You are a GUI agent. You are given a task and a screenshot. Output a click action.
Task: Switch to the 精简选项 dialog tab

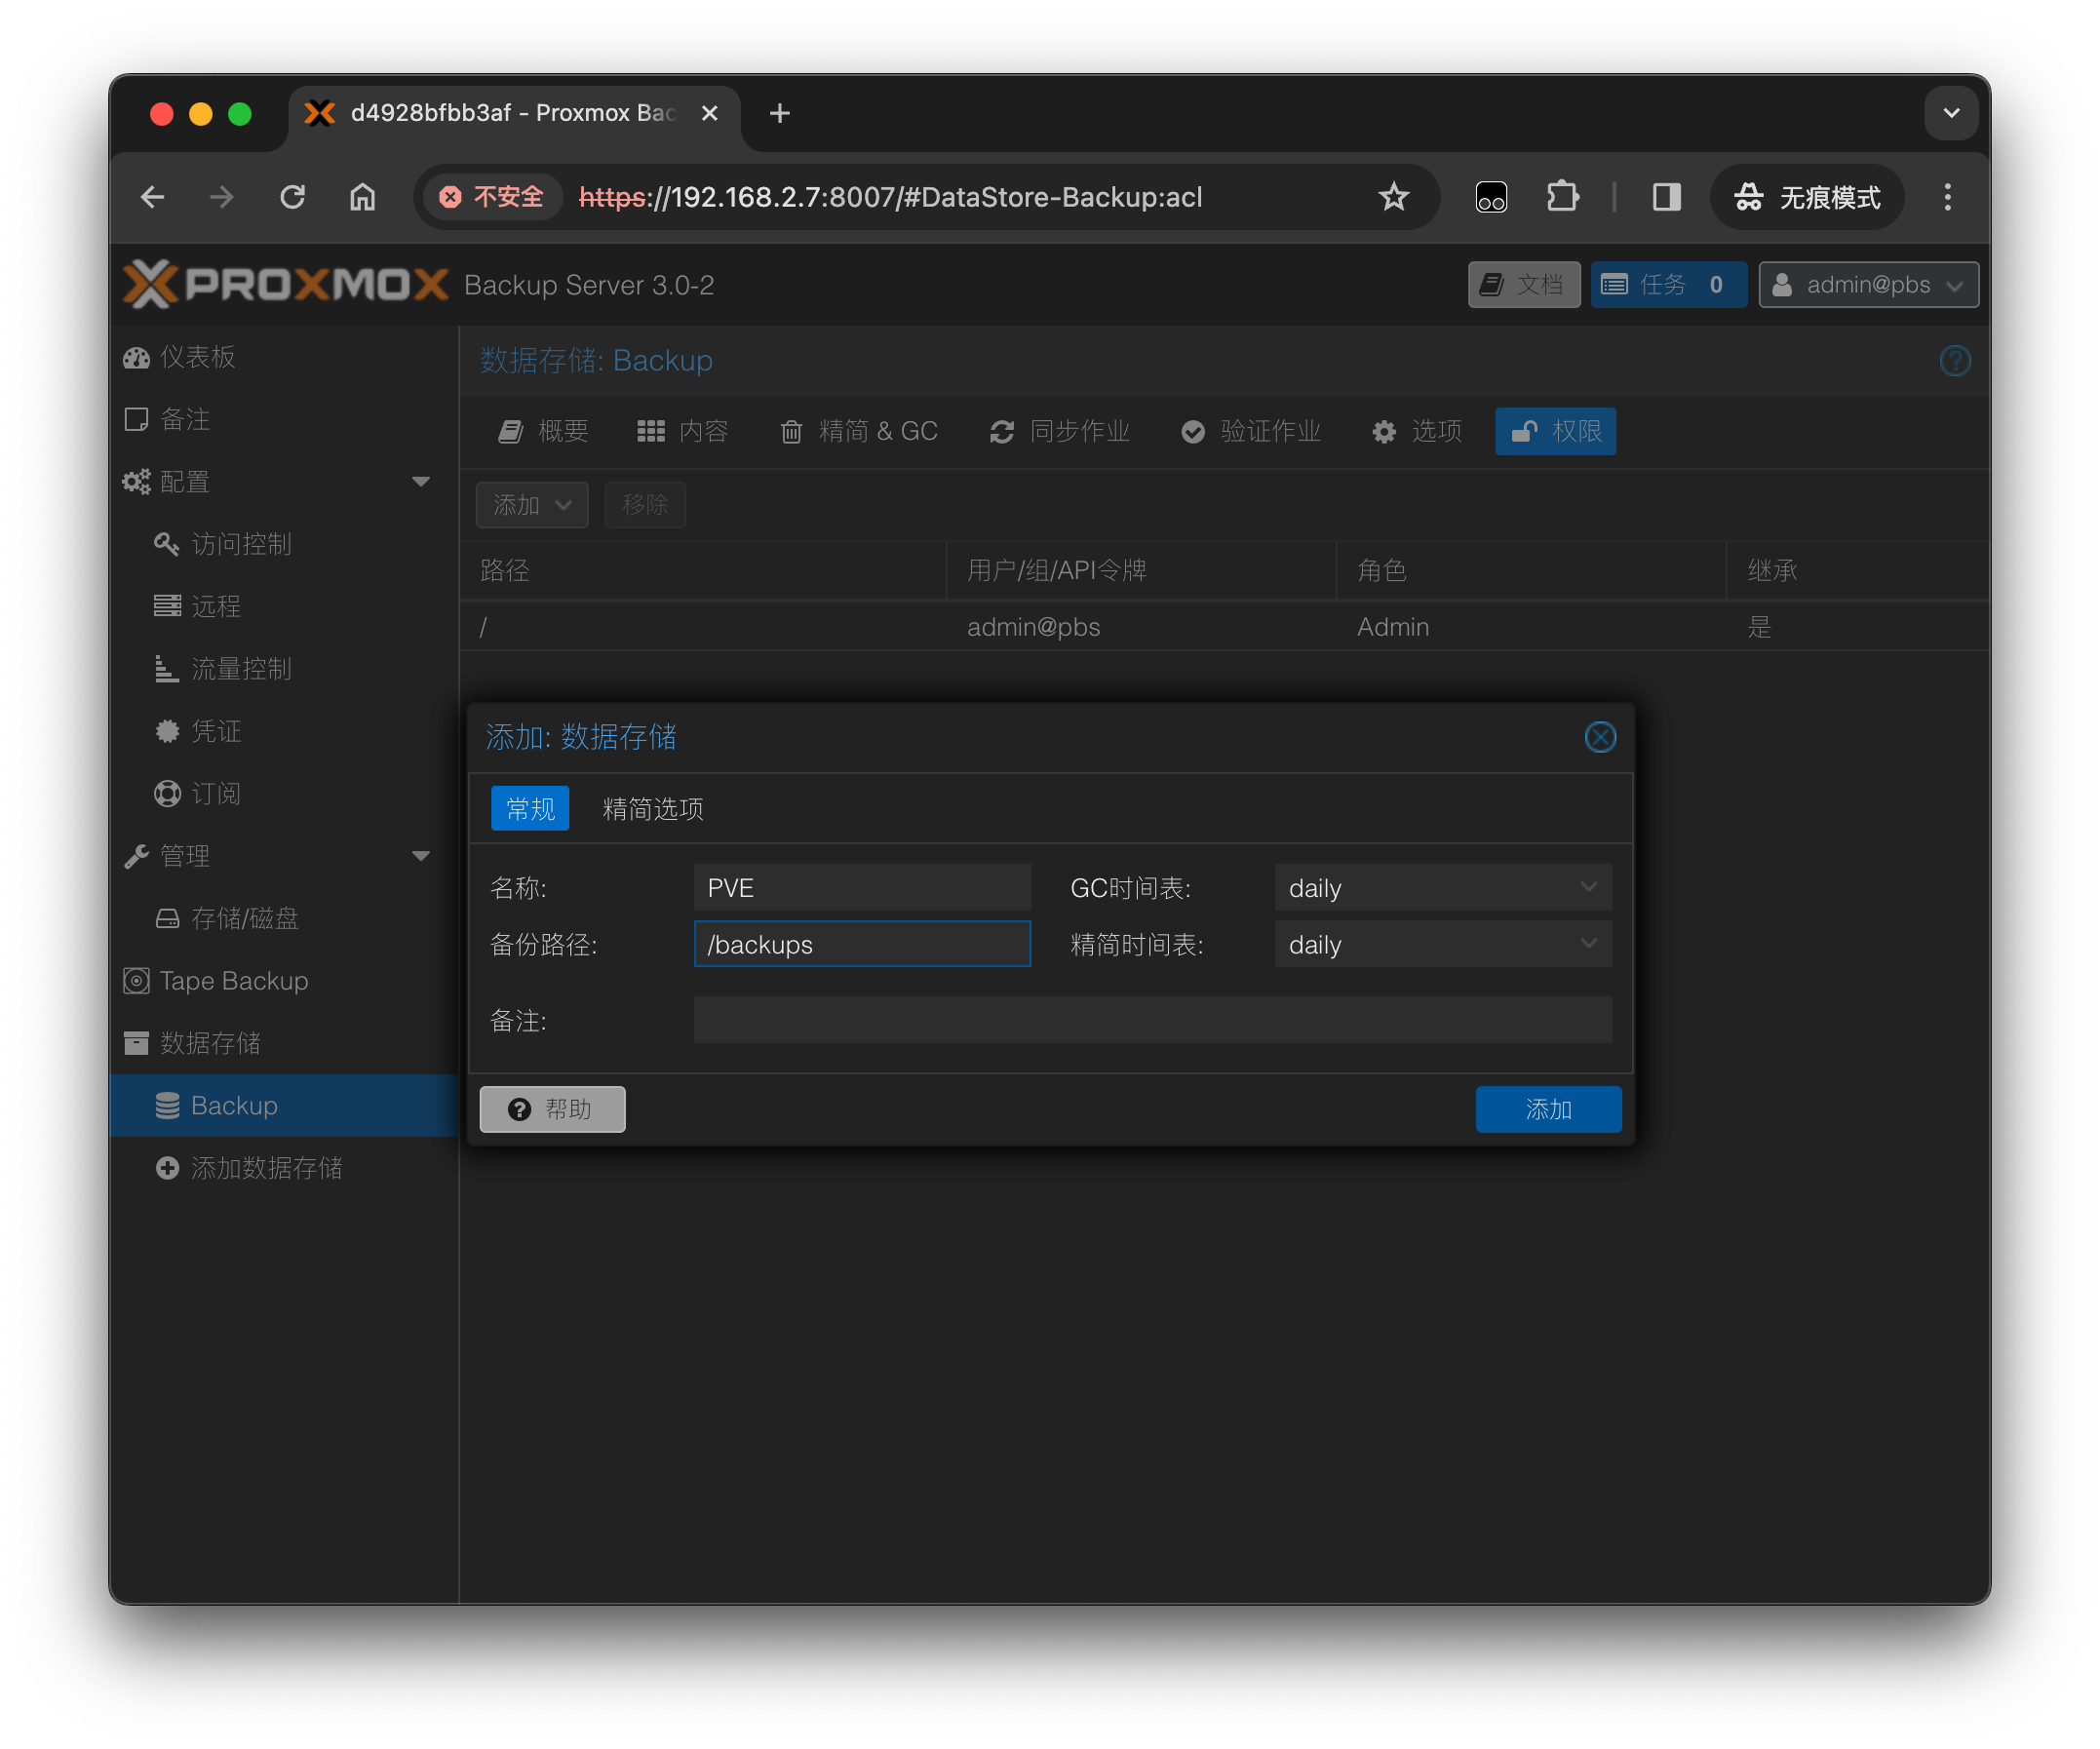(652, 808)
